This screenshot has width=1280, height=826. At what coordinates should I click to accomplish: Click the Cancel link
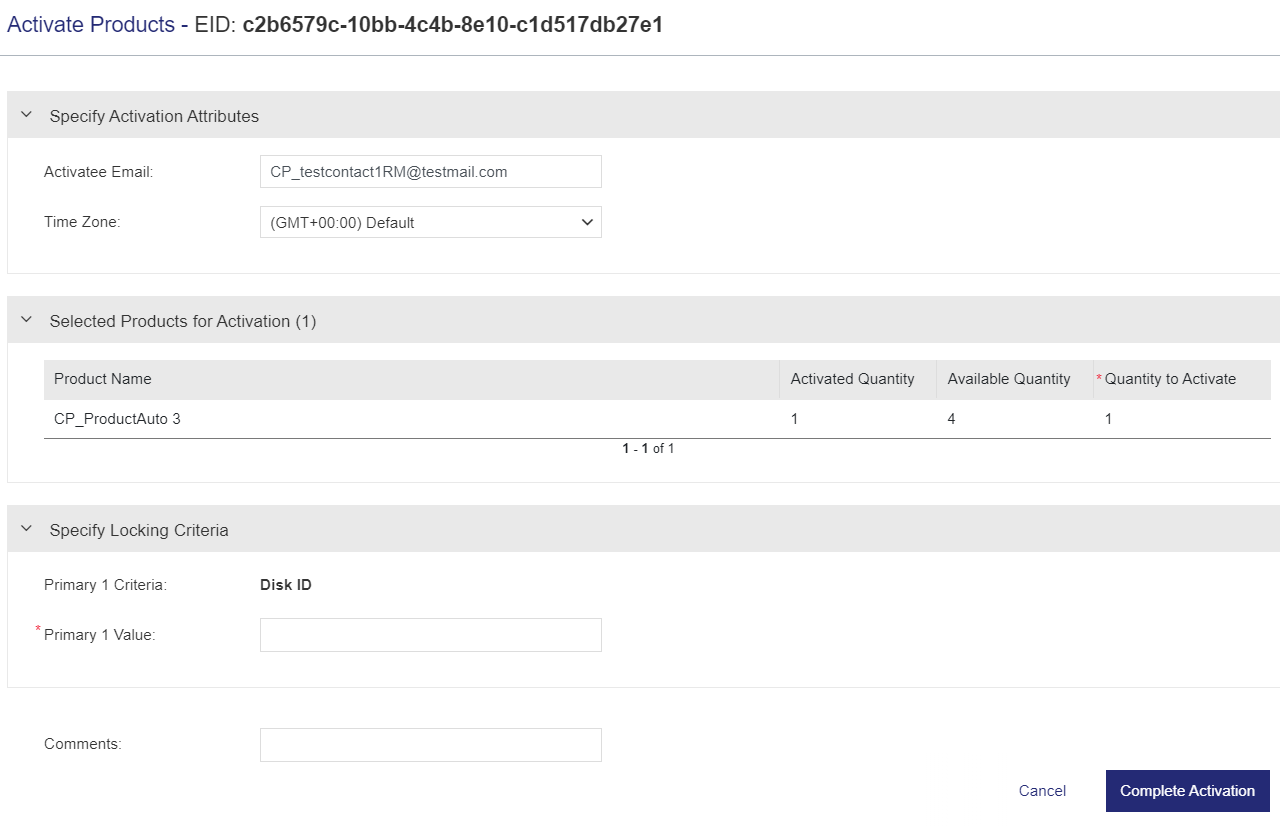(1042, 791)
